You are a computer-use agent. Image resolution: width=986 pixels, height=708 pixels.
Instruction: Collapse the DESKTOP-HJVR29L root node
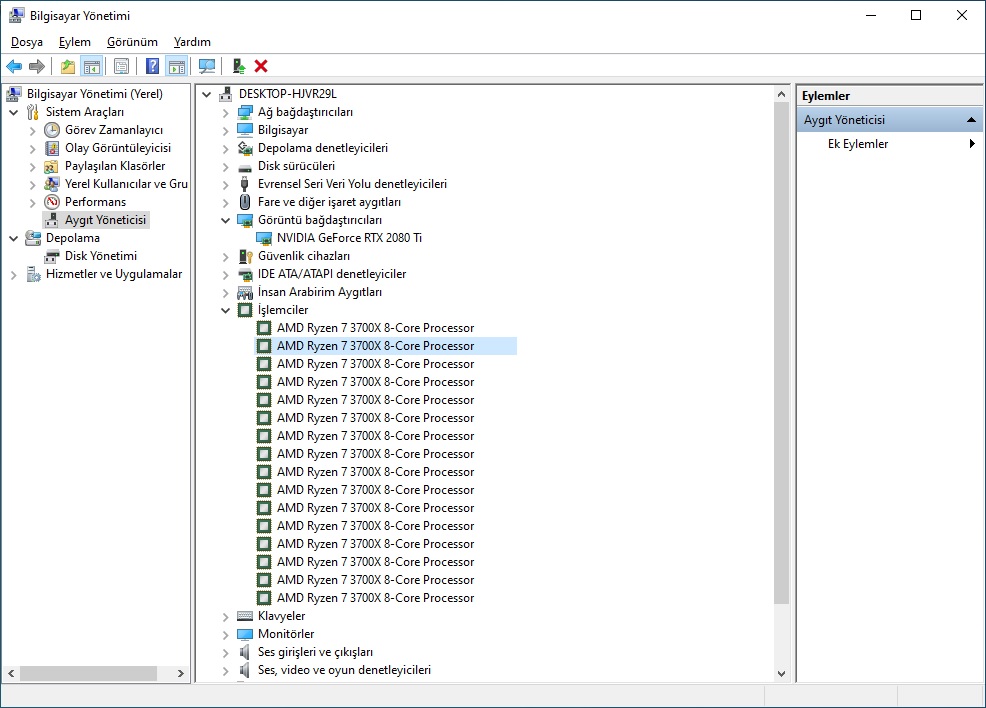pyautogui.click(x=206, y=94)
